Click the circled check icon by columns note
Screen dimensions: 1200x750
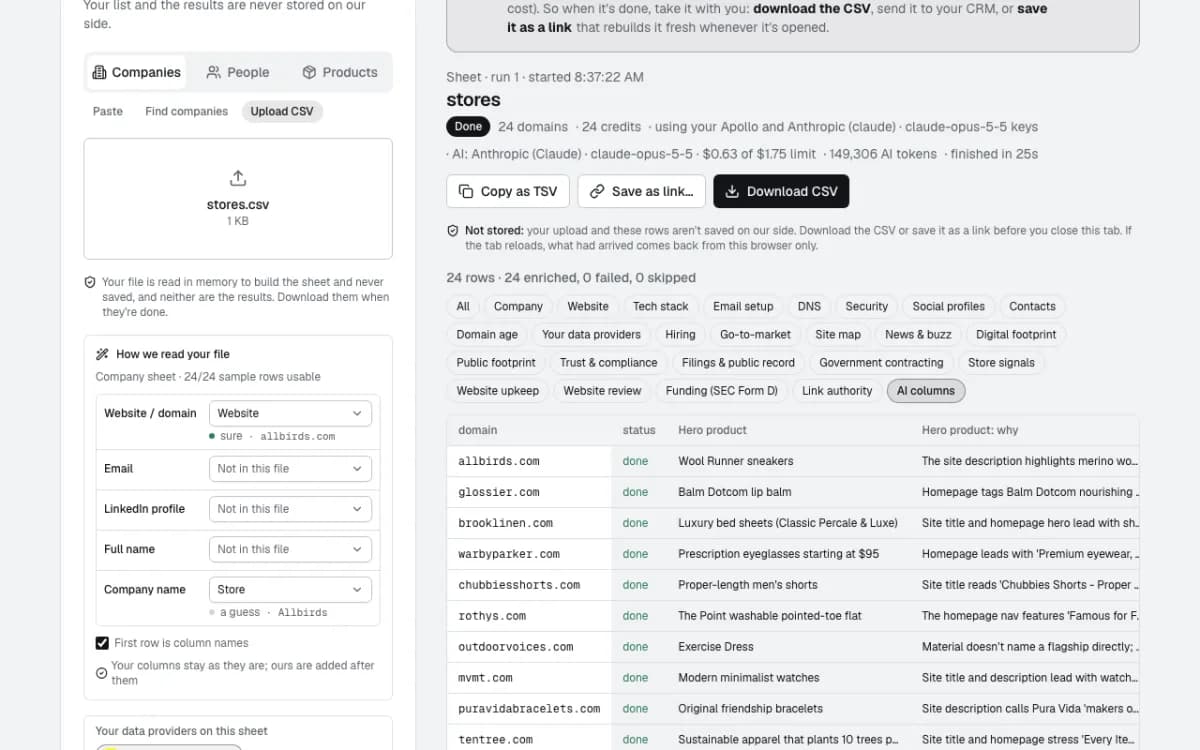click(102, 673)
